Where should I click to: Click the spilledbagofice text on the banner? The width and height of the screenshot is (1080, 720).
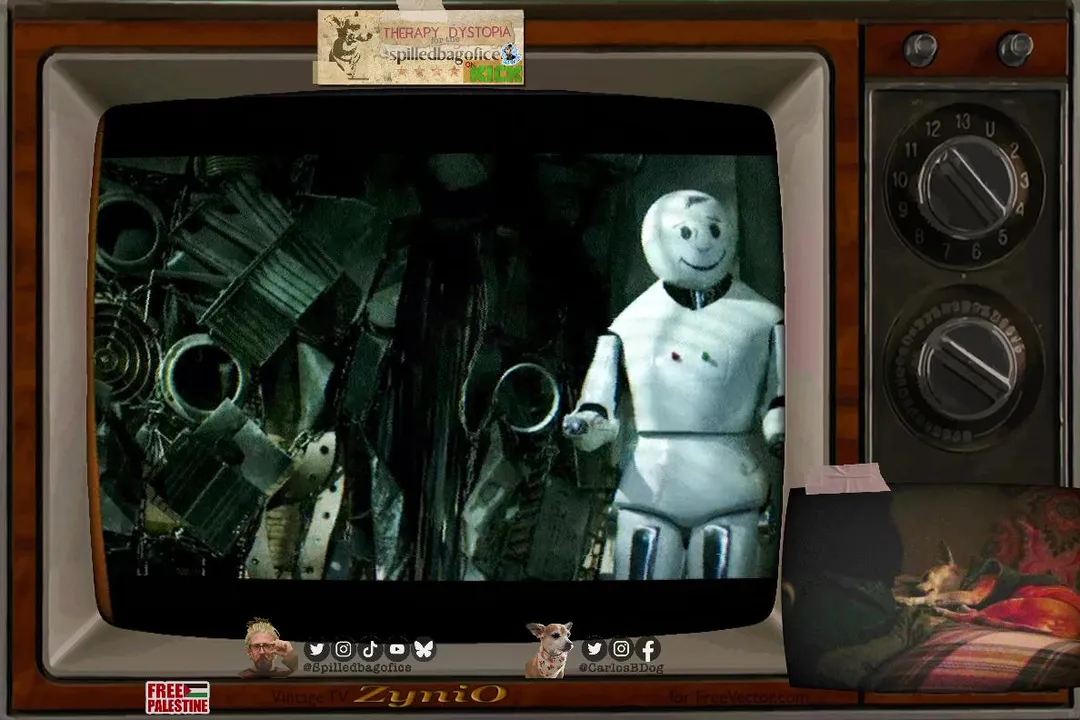coord(442,54)
